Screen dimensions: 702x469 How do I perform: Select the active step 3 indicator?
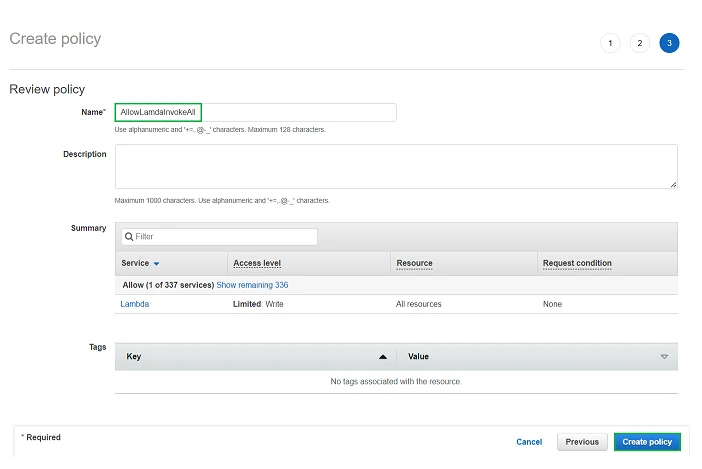pyautogui.click(x=669, y=43)
